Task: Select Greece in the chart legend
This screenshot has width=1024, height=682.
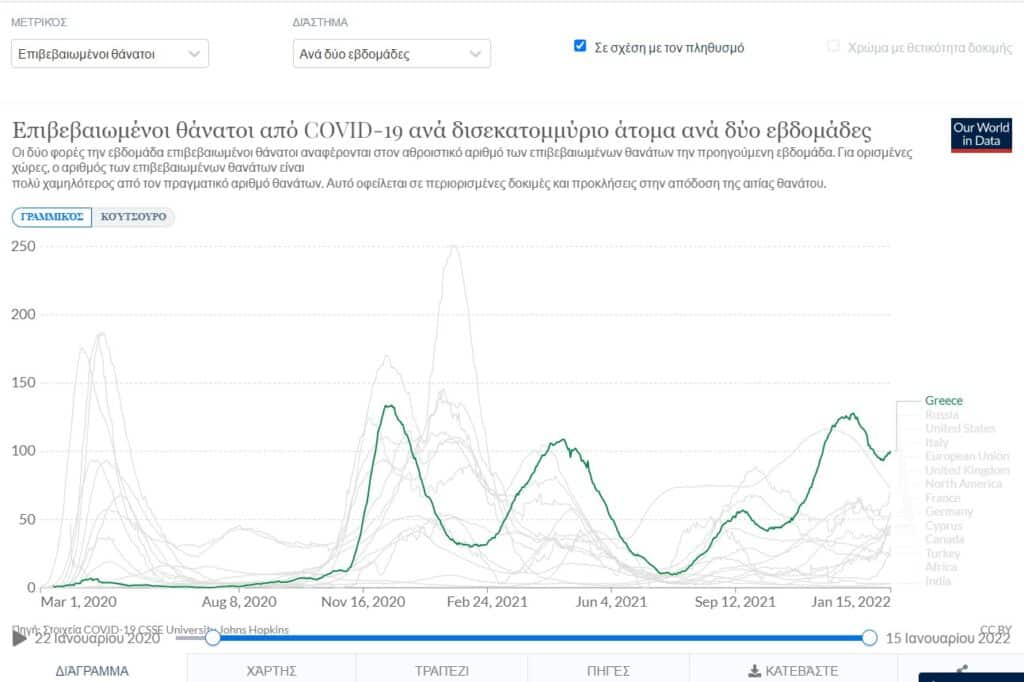Action: pyautogui.click(x=944, y=400)
